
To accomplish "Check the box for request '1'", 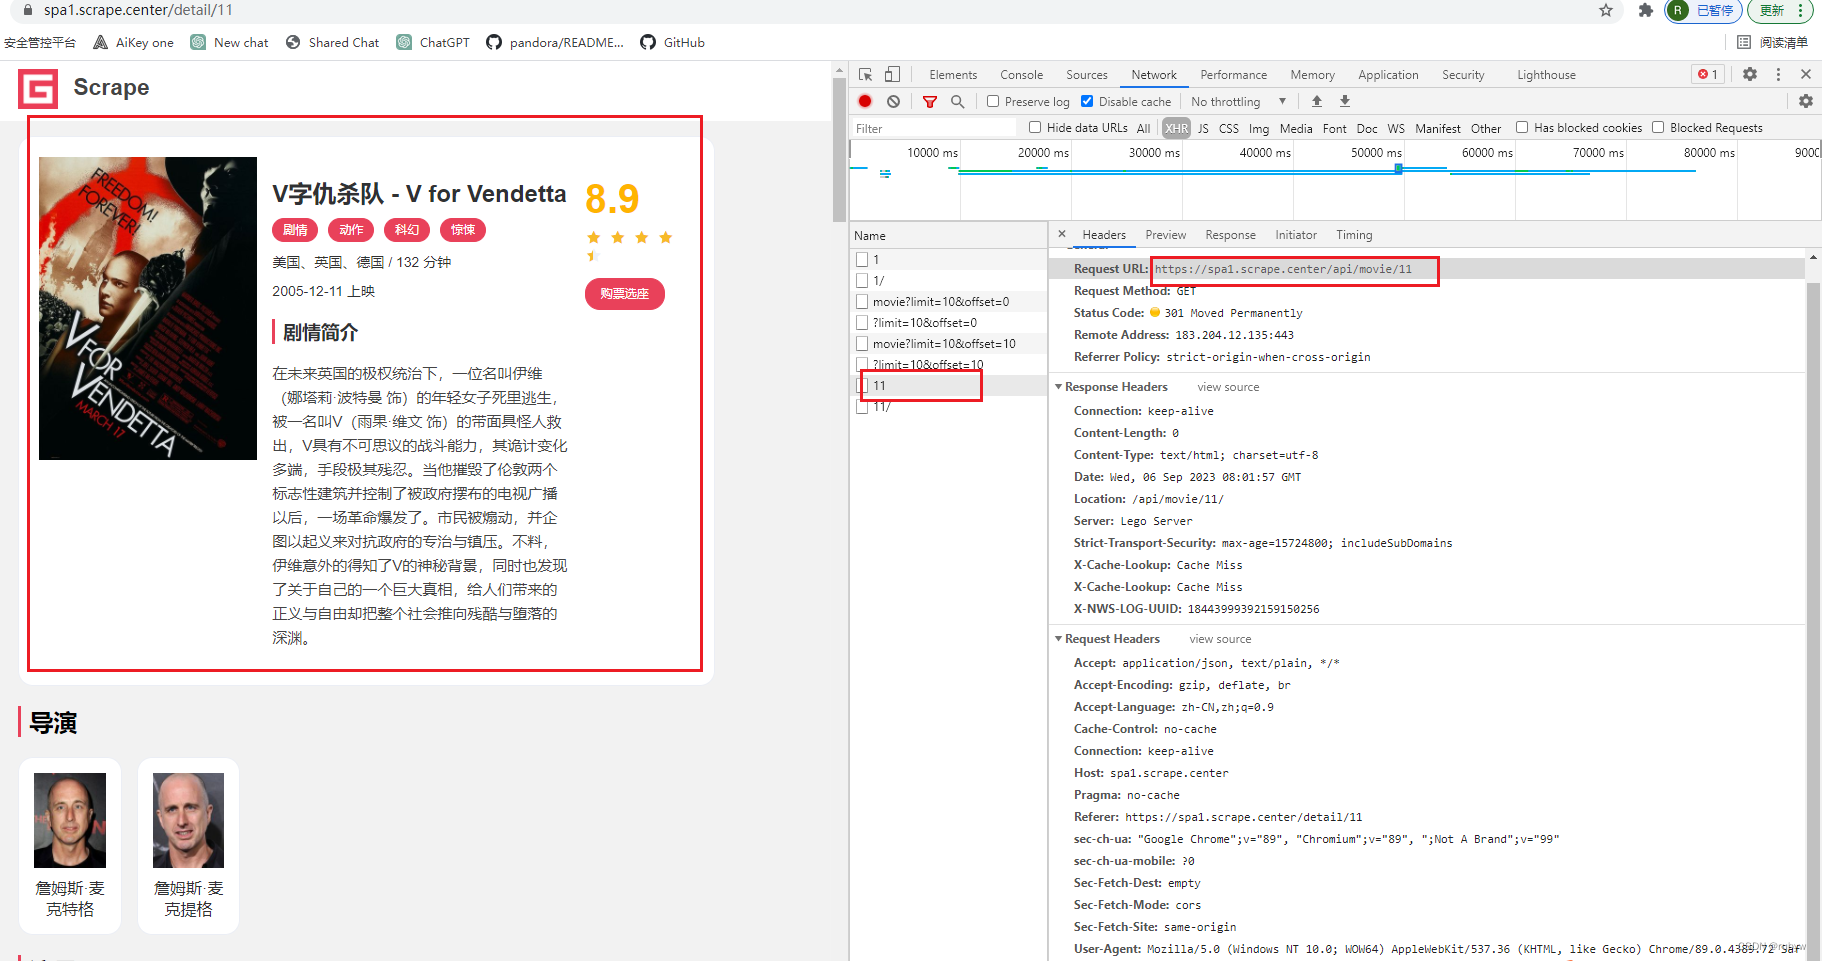I will pos(862,259).
